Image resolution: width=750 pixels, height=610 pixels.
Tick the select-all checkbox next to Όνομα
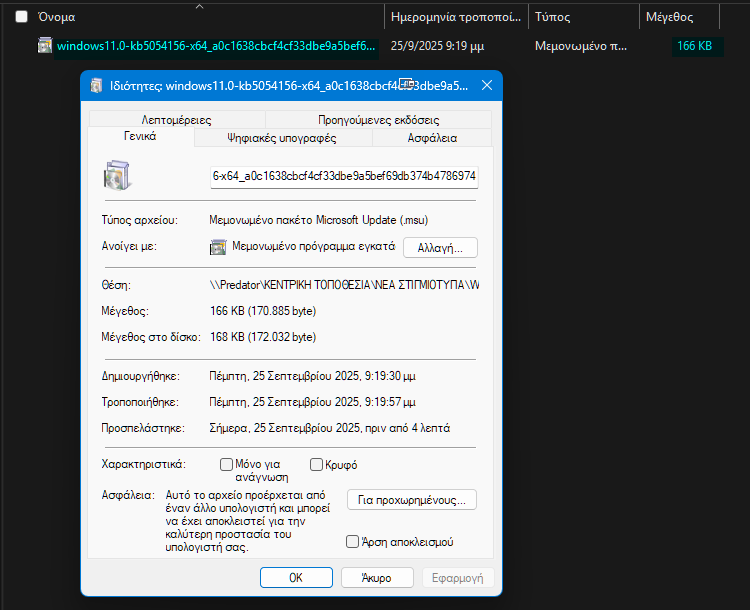[x=22, y=17]
